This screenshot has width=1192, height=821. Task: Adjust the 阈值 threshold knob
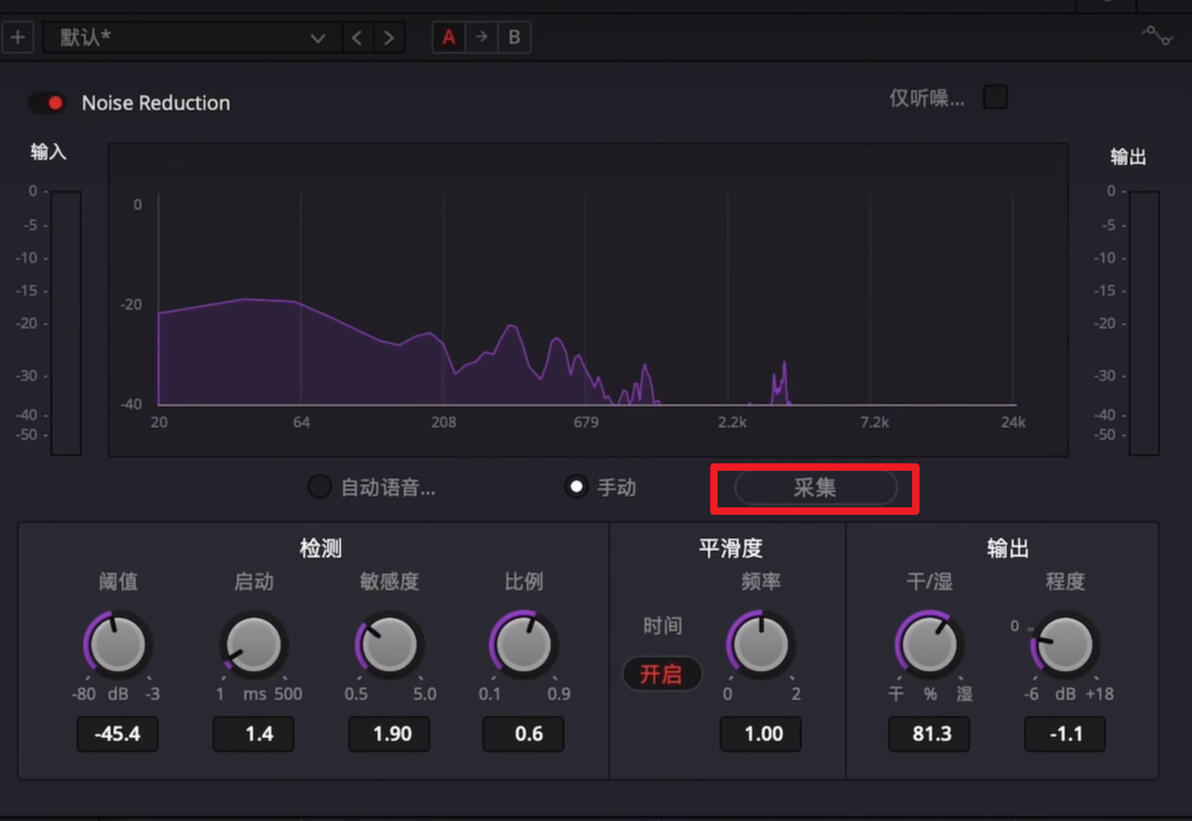click(118, 645)
